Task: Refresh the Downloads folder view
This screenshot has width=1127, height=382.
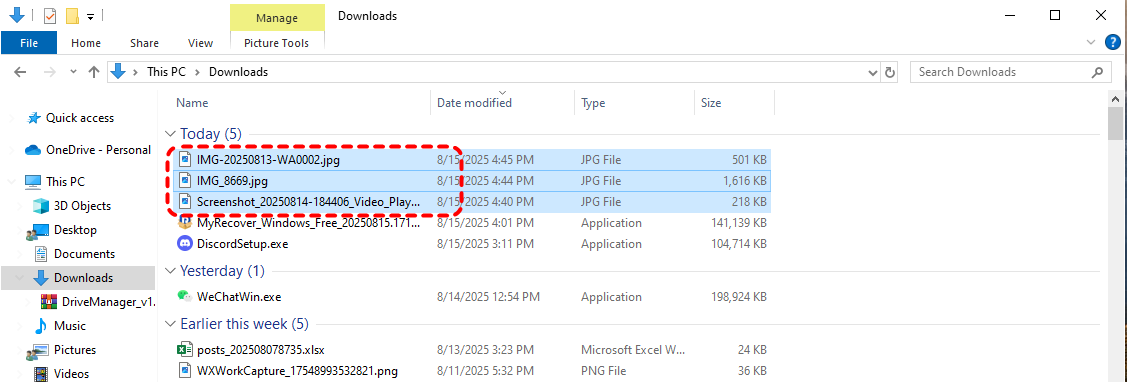Action: 890,72
